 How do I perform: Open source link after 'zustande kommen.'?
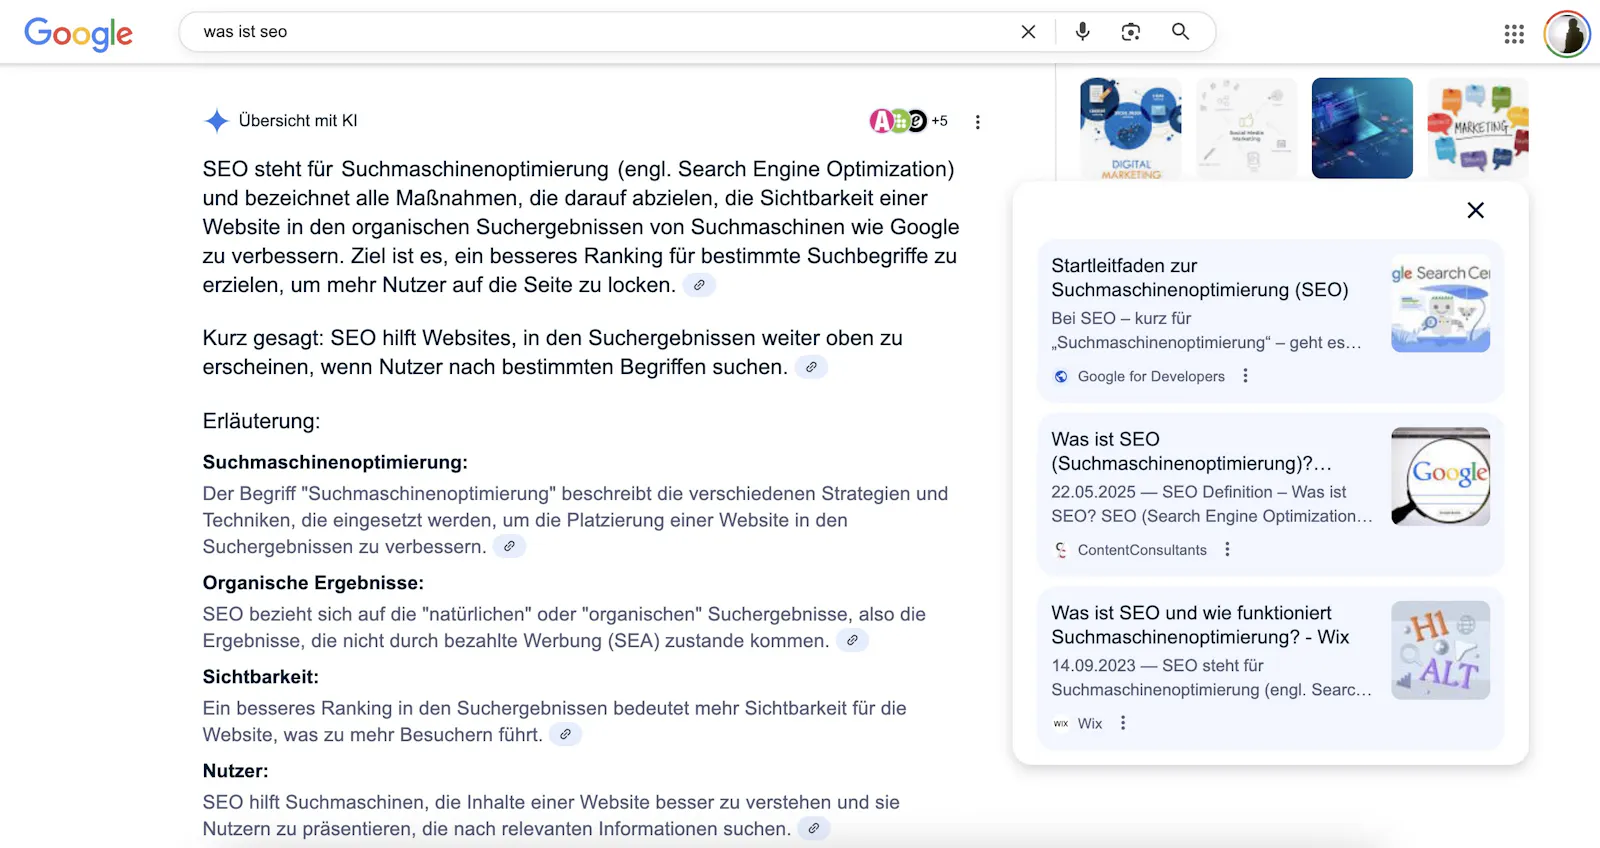[x=852, y=640]
